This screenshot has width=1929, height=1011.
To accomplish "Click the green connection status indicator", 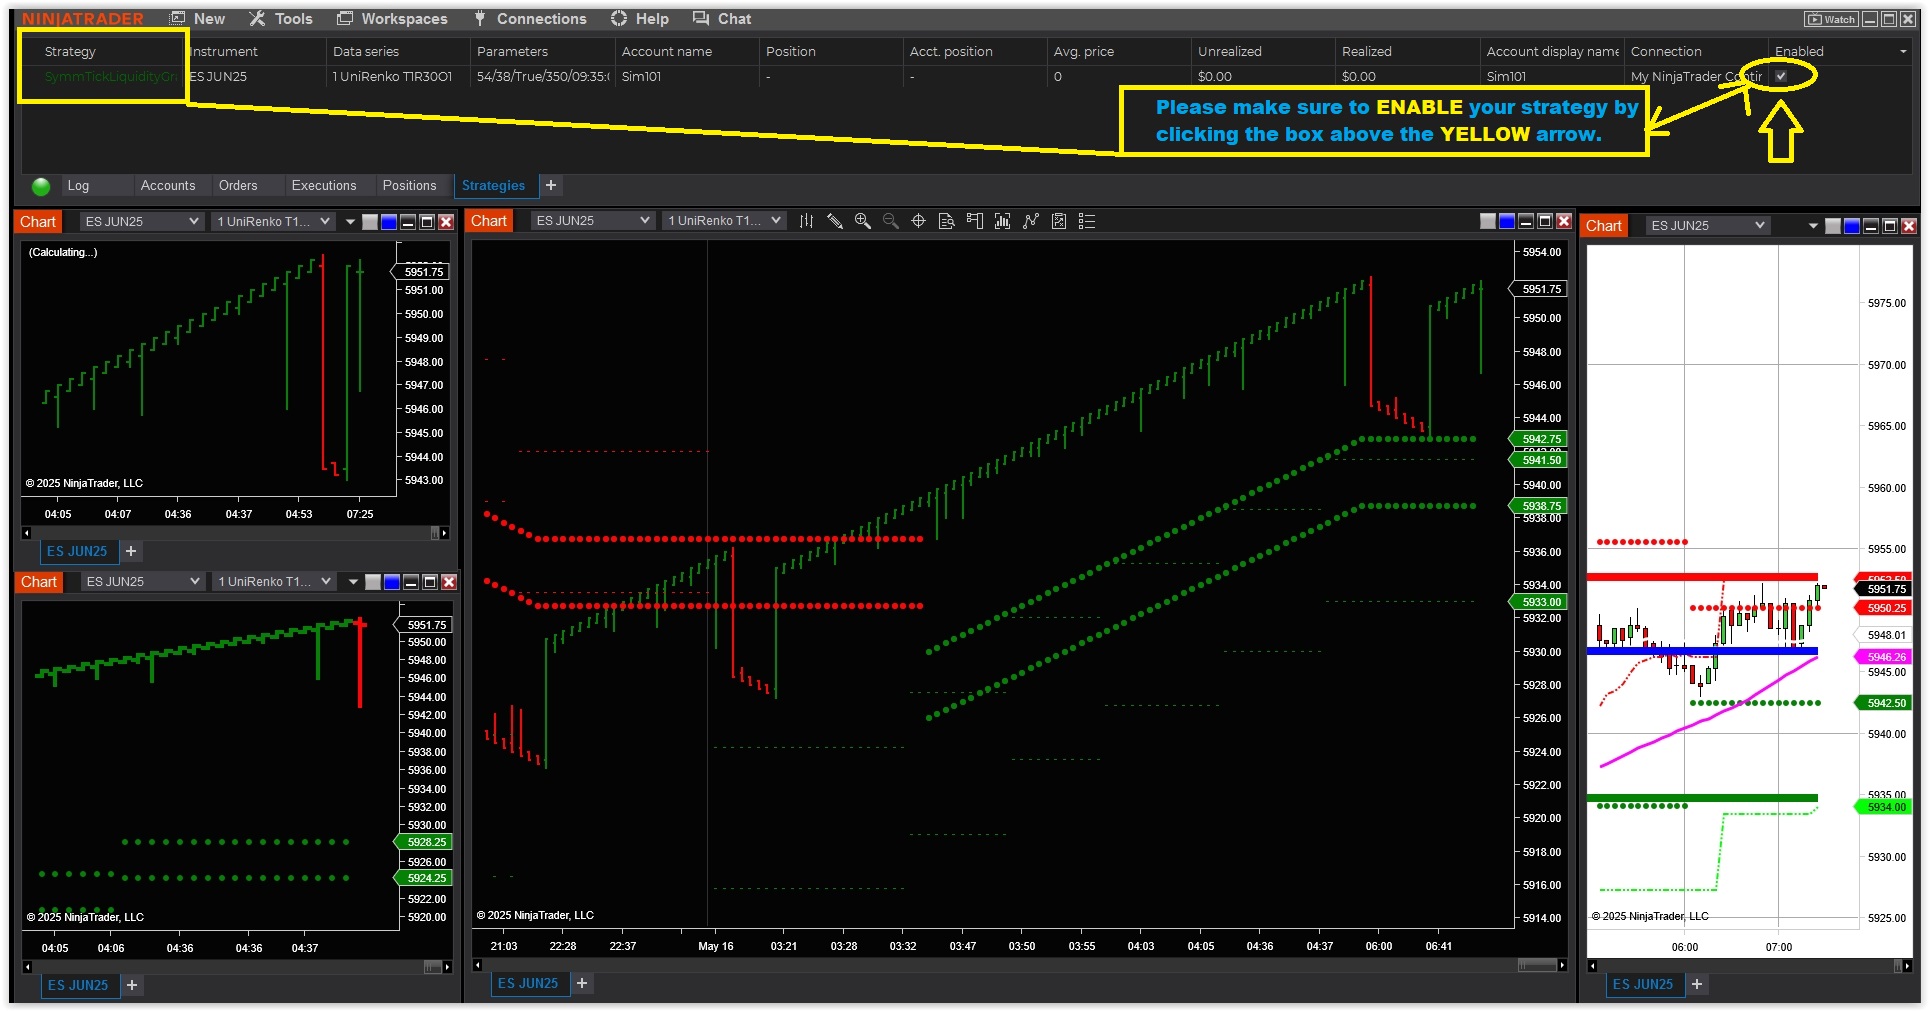I will coord(41,186).
